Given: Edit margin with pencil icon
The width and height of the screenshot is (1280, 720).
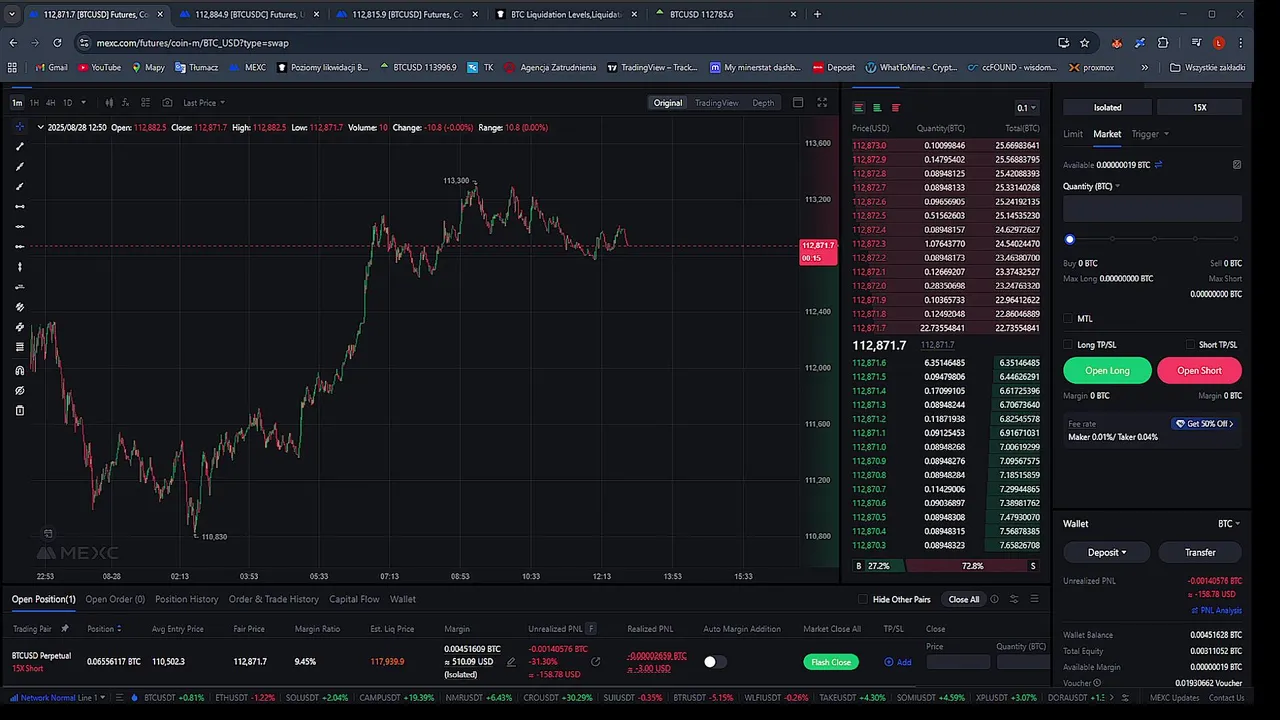Looking at the screenshot, I should [x=511, y=662].
